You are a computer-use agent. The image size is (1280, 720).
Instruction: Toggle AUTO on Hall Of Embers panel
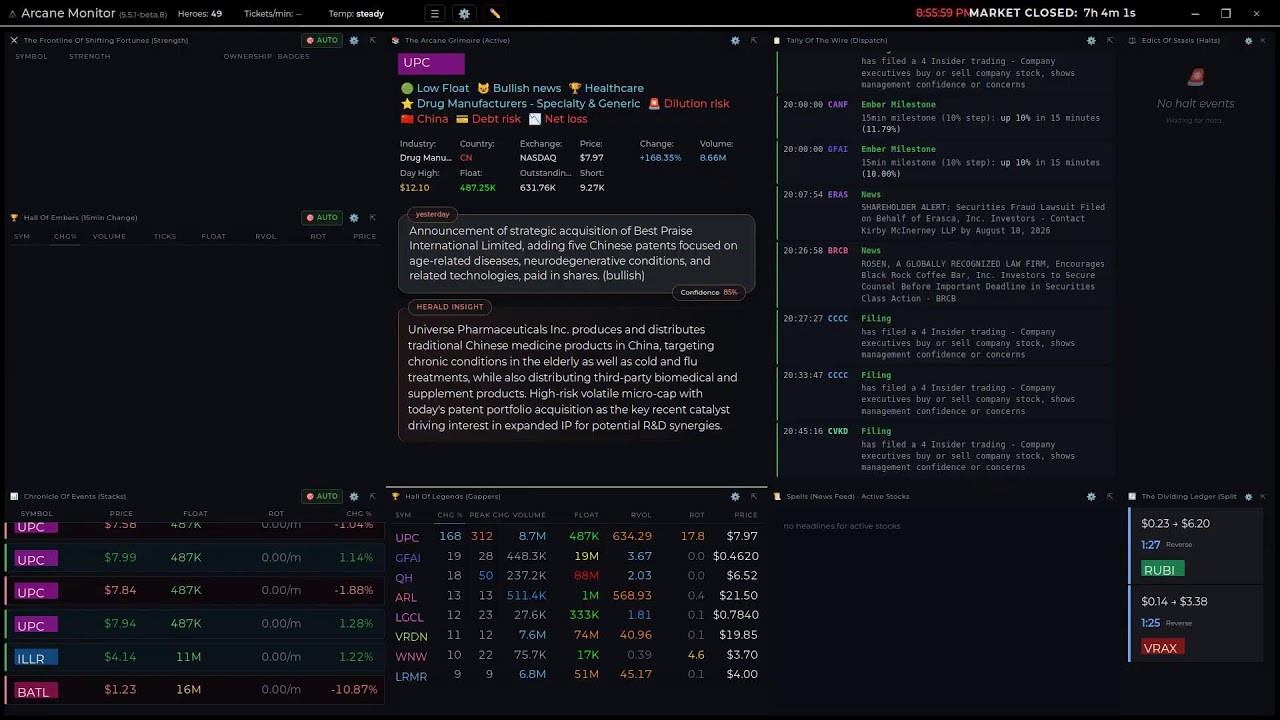[x=322, y=217]
